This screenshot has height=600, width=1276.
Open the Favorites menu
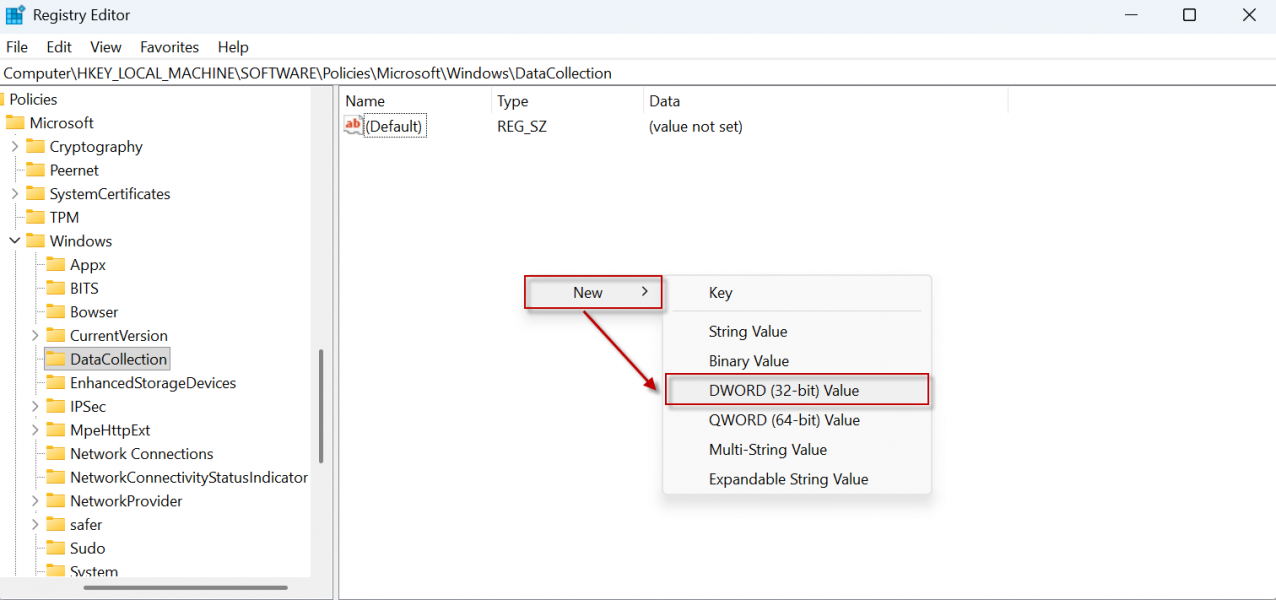(x=169, y=47)
